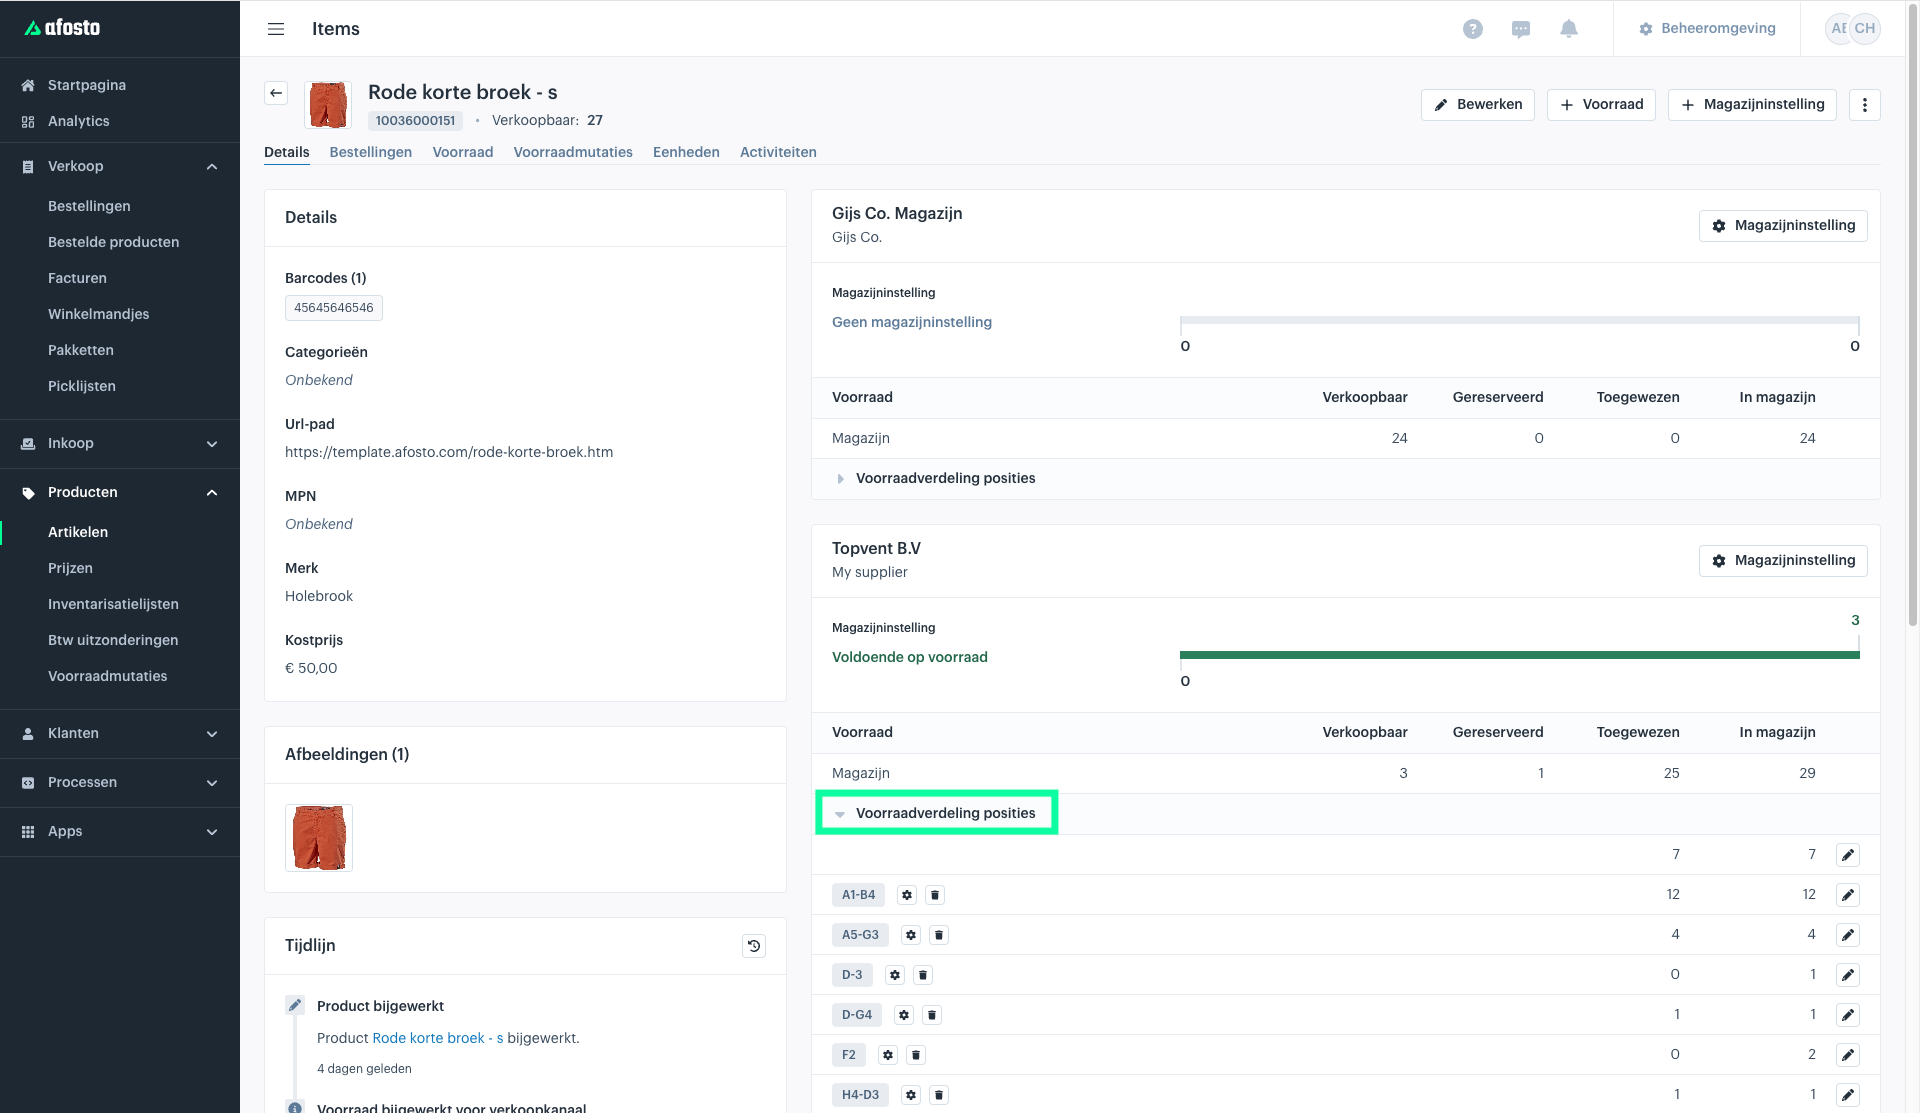The image size is (1920, 1113).
Task: Collapse the Verkoop sidebar section
Action: pyautogui.click(x=120, y=166)
